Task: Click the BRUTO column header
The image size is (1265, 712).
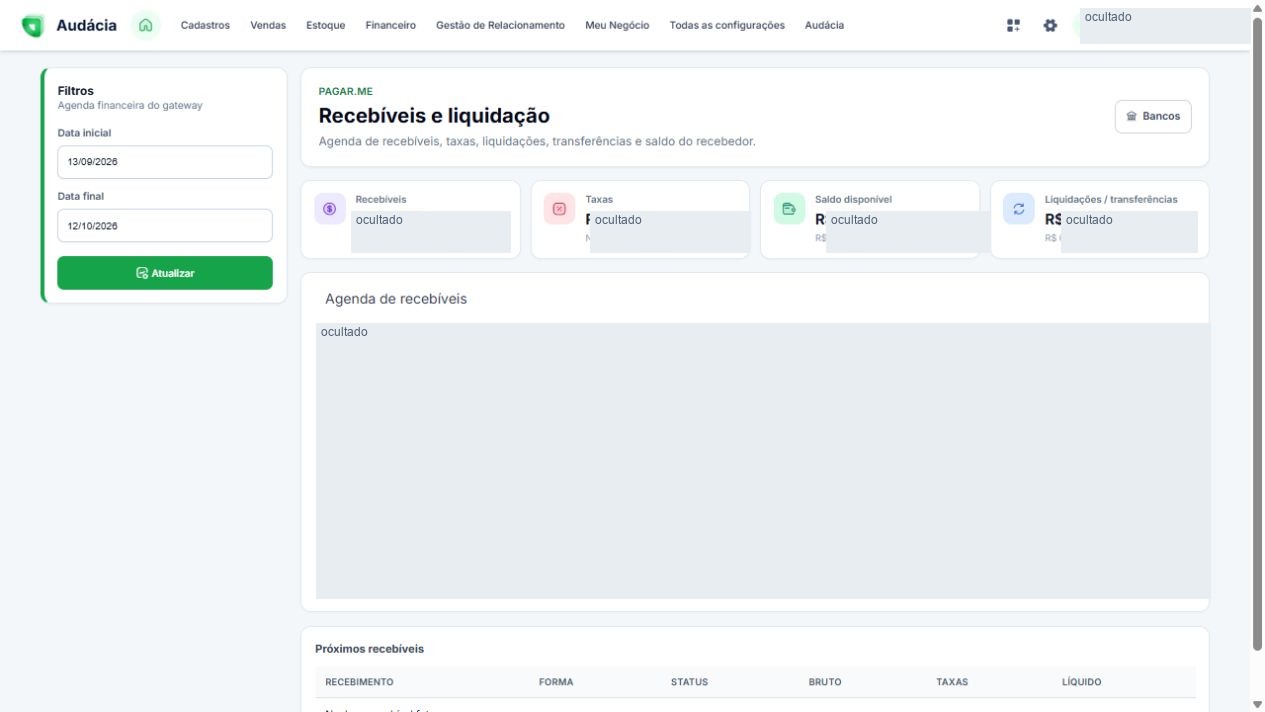Action: 825,682
